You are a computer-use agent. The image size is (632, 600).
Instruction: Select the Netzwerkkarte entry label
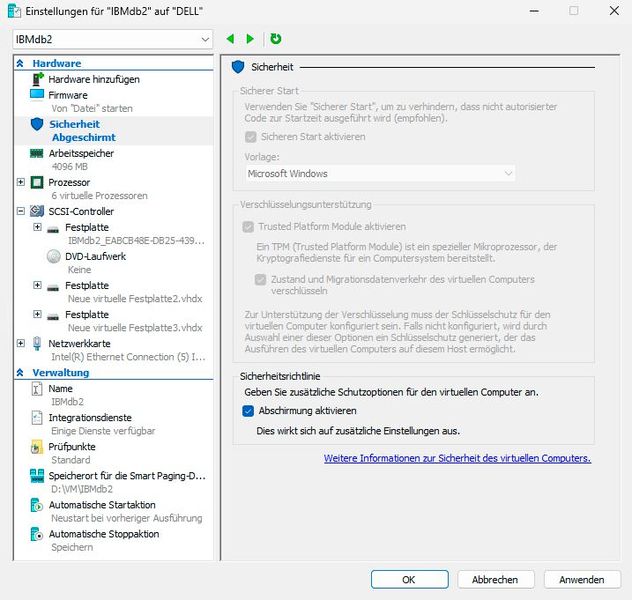coord(79,343)
